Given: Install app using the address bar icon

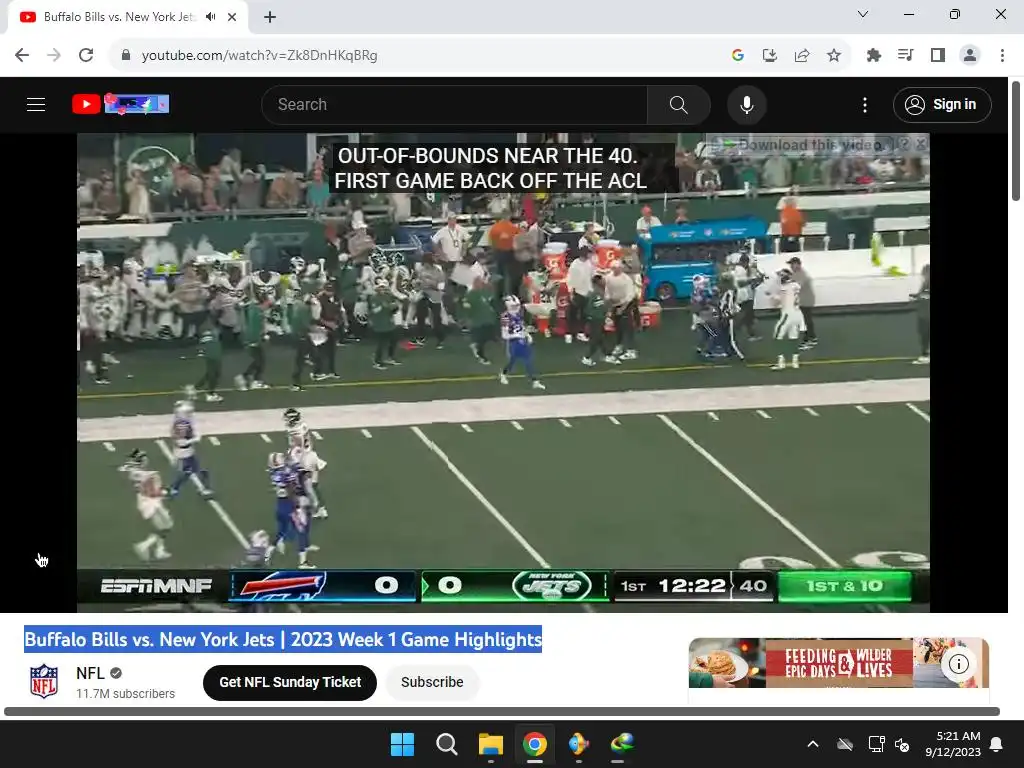Looking at the screenshot, I should pyautogui.click(x=770, y=56).
